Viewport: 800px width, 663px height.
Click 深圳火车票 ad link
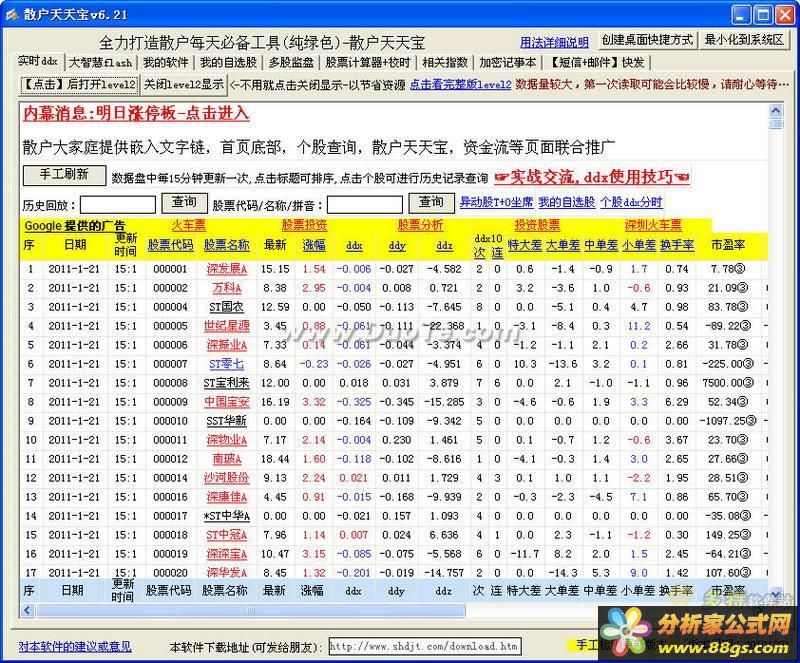click(653, 225)
